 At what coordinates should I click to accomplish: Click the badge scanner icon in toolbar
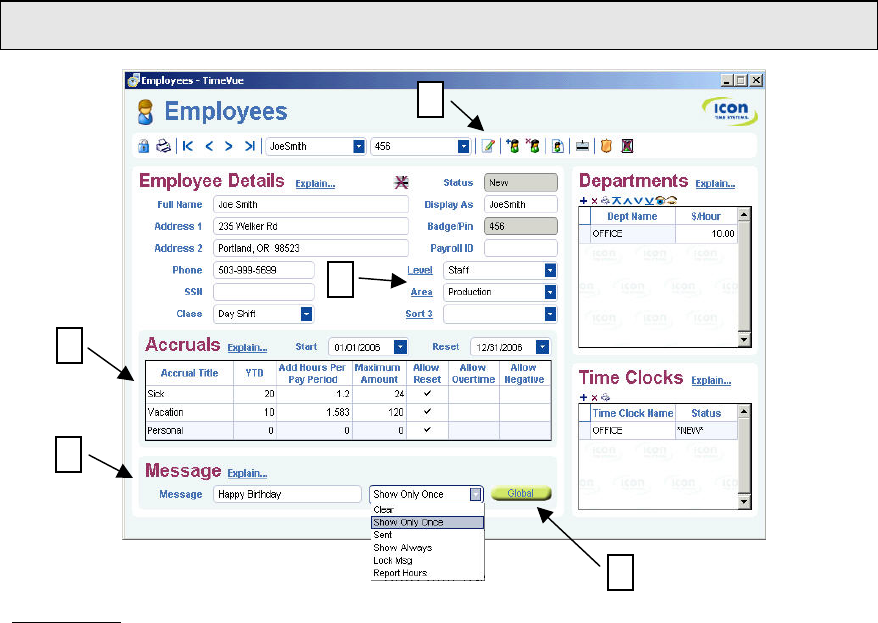click(x=582, y=146)
